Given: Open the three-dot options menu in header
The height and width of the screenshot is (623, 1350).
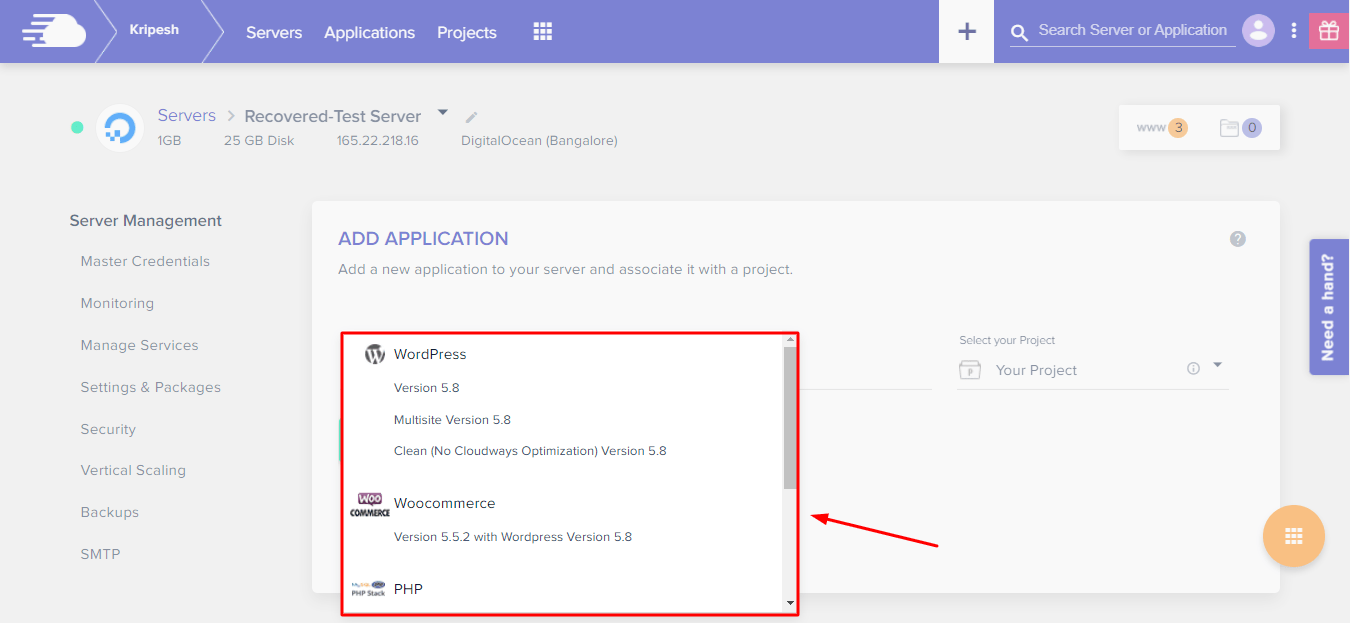Looking at the screenshot, I should 1294,31.
